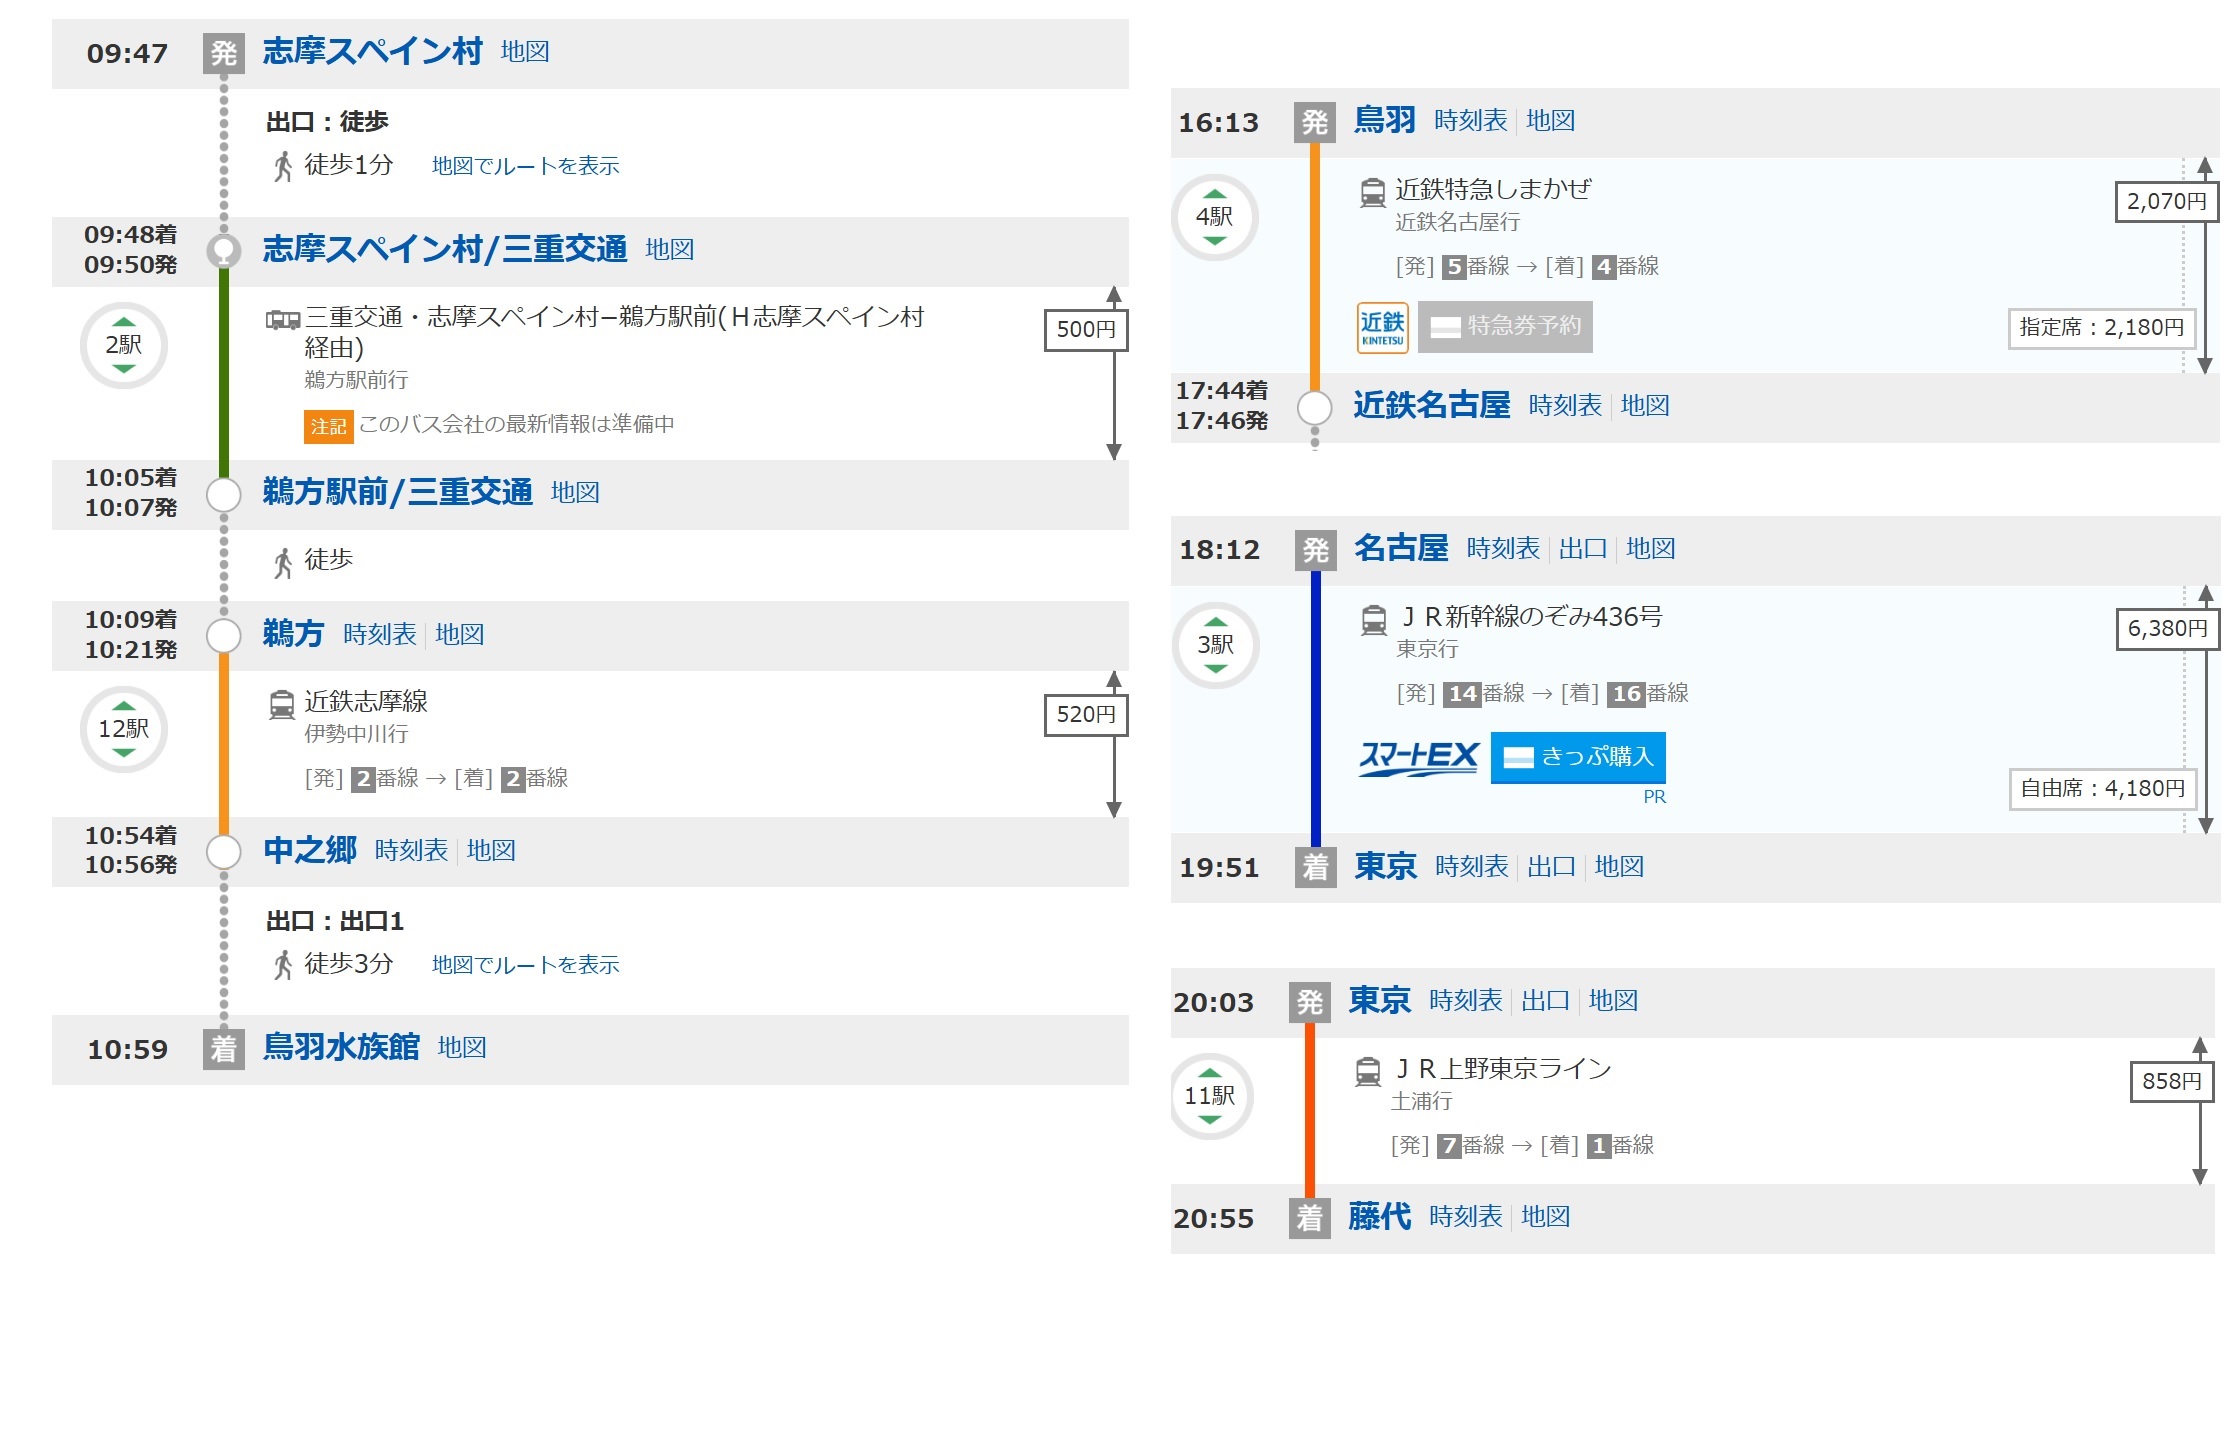Click the きっぷ購入 button
The image size is (2226, 1435).
(x=1578, y=757)
